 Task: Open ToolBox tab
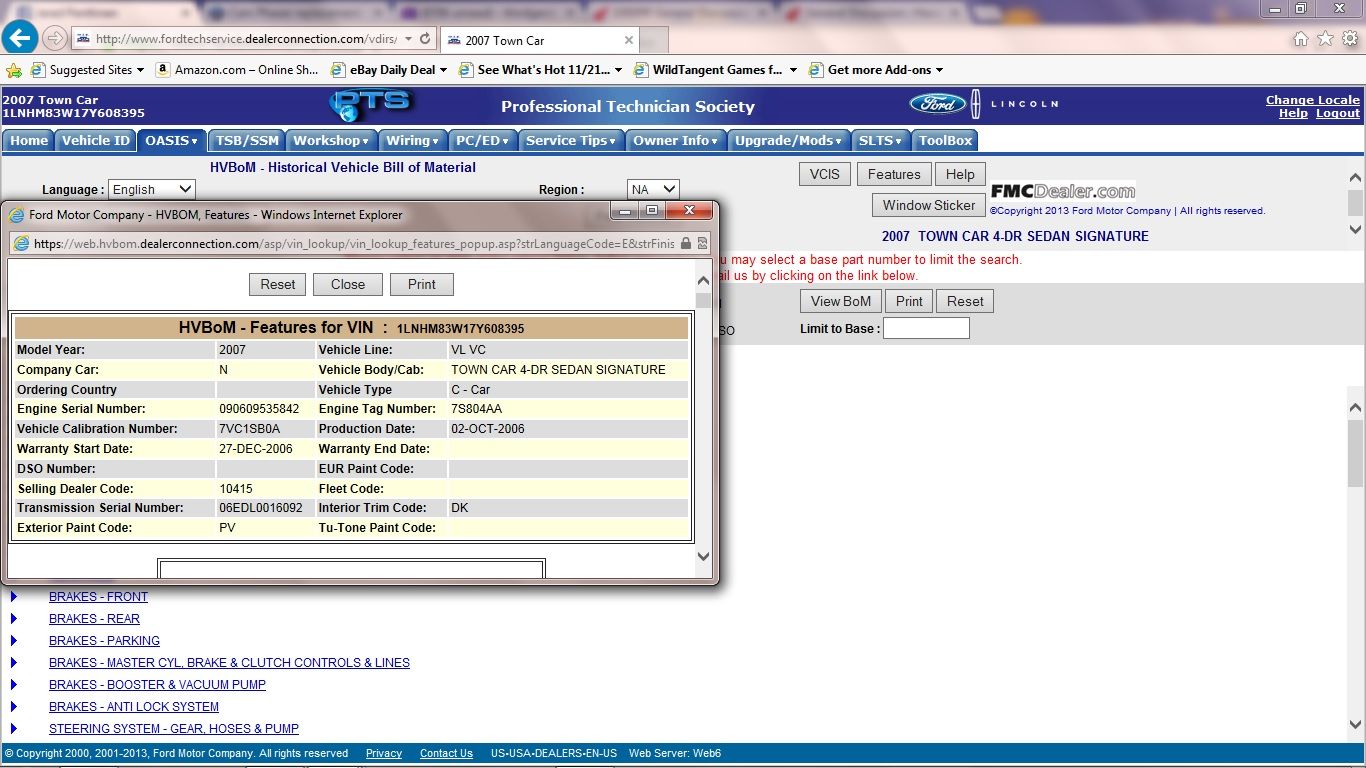(945, 140)
